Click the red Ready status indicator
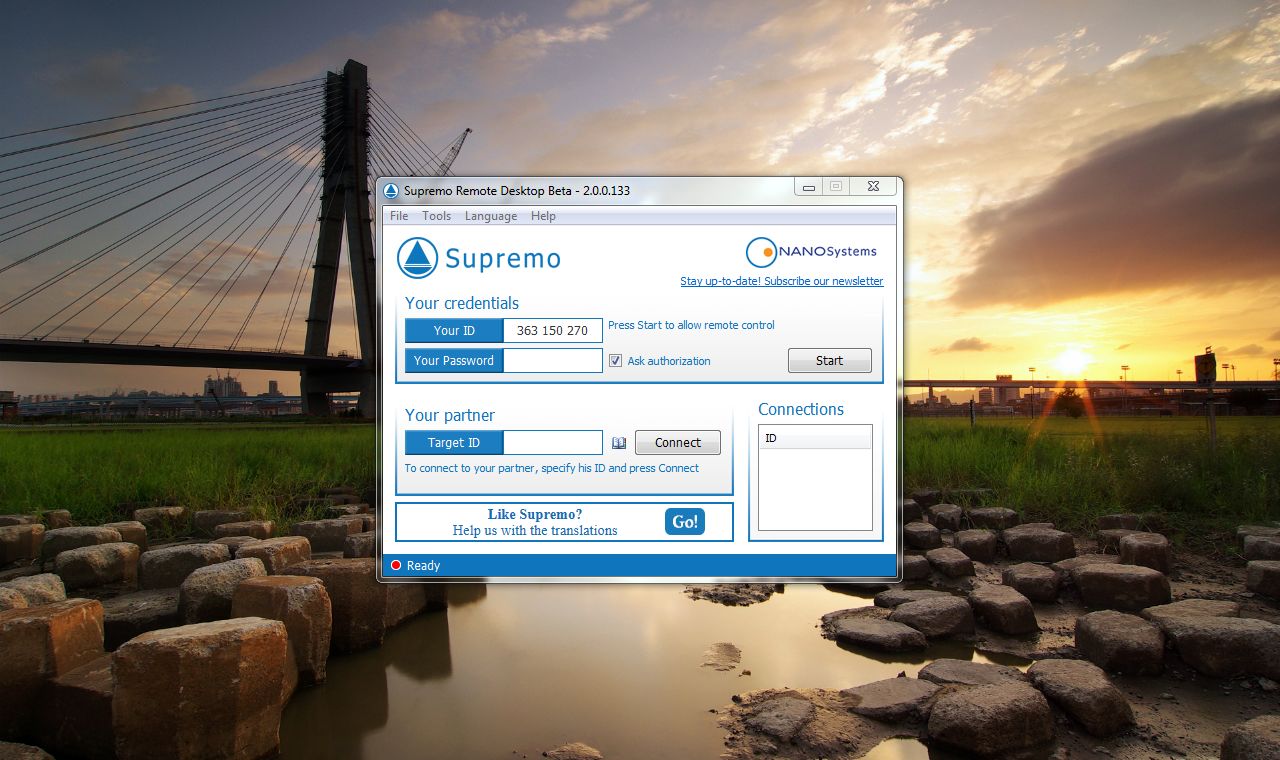1280x760 pixels. (x=396, y=566)
